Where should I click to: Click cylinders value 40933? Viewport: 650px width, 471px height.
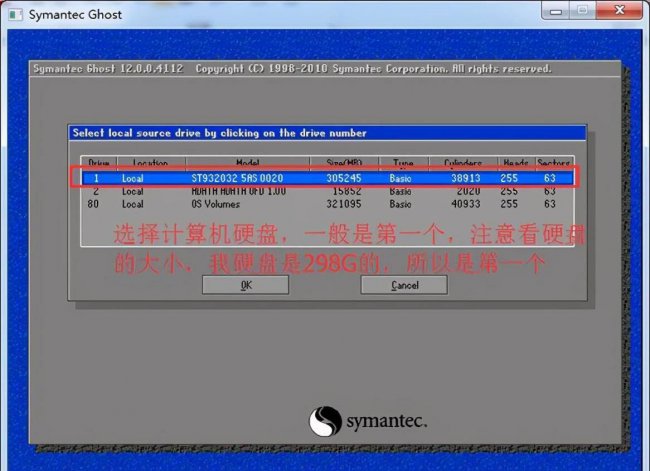pos(466,204)
